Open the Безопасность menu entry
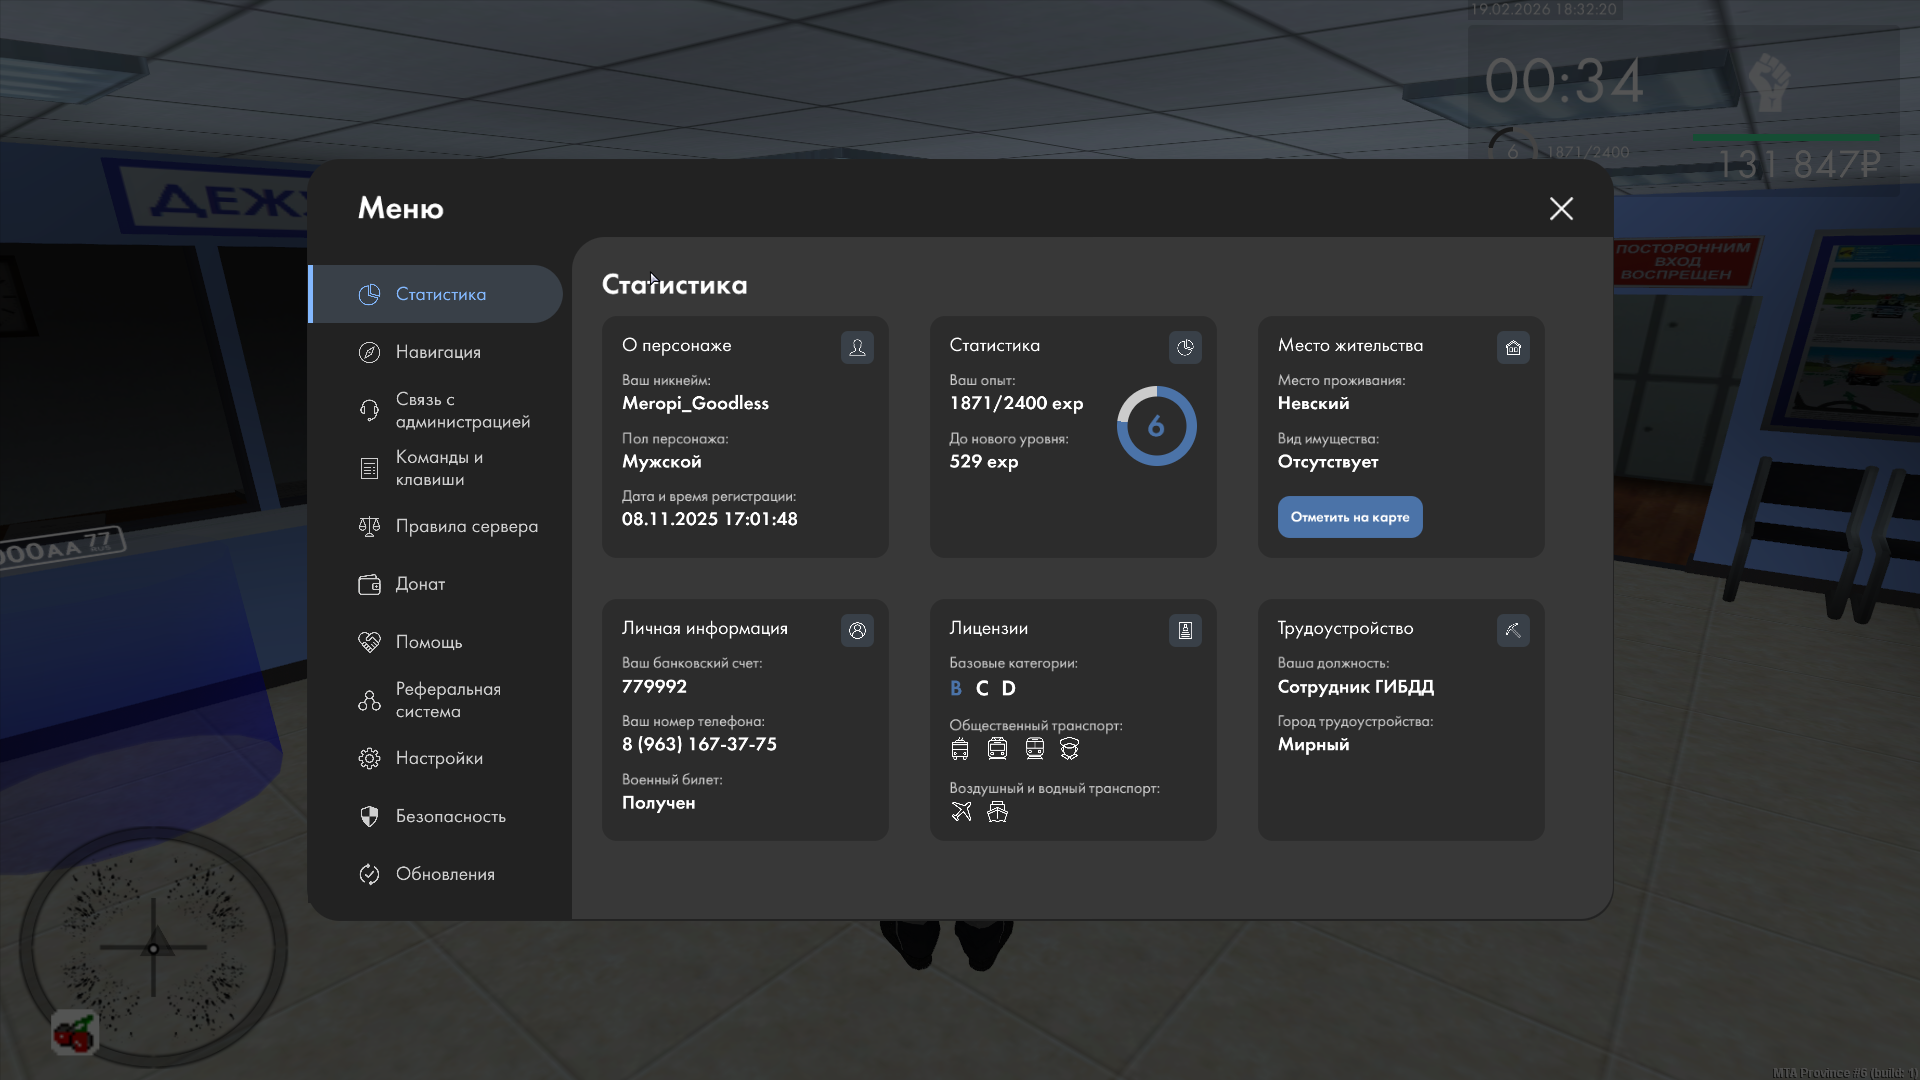 [x=449, y=816]
